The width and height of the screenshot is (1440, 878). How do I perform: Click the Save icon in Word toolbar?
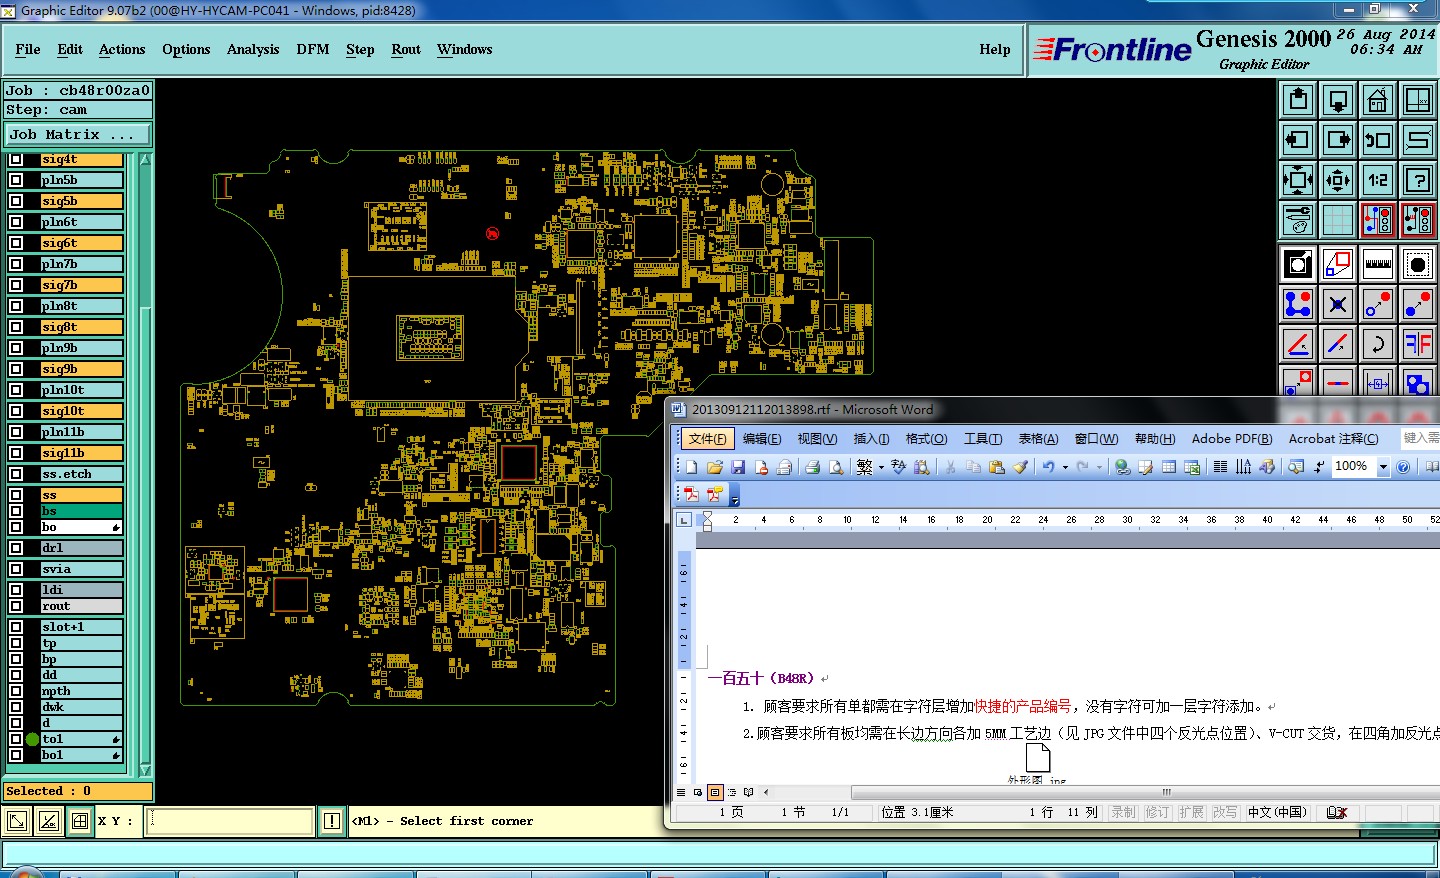(x=738, y=467)
